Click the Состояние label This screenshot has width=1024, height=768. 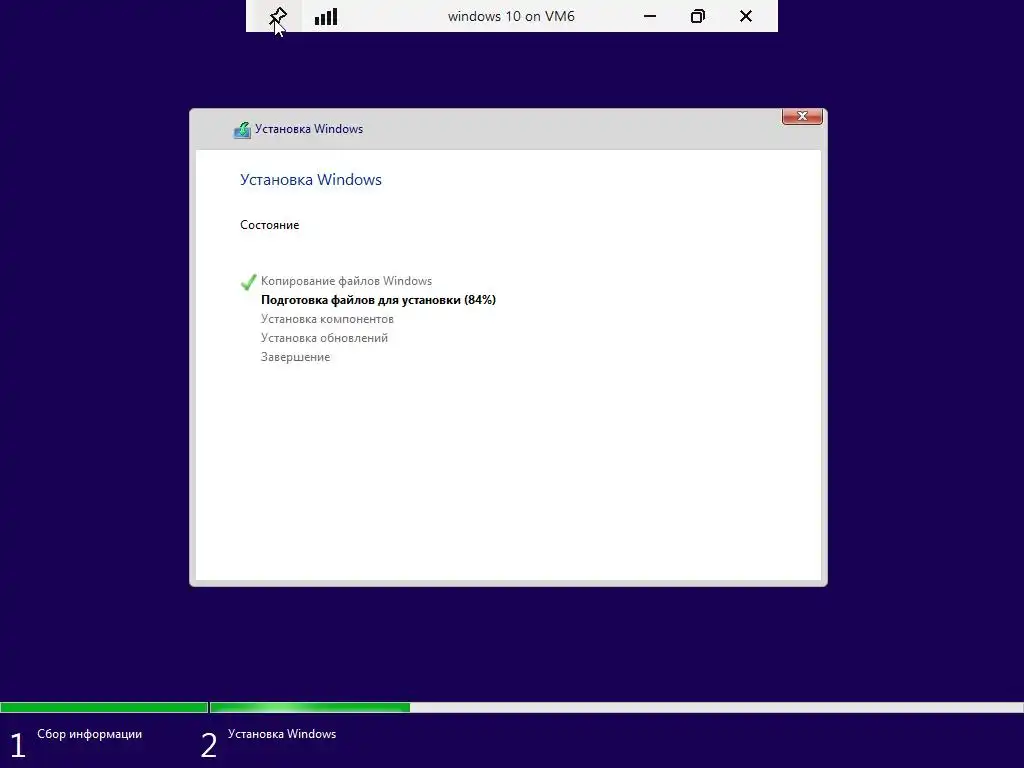[270, 225]
